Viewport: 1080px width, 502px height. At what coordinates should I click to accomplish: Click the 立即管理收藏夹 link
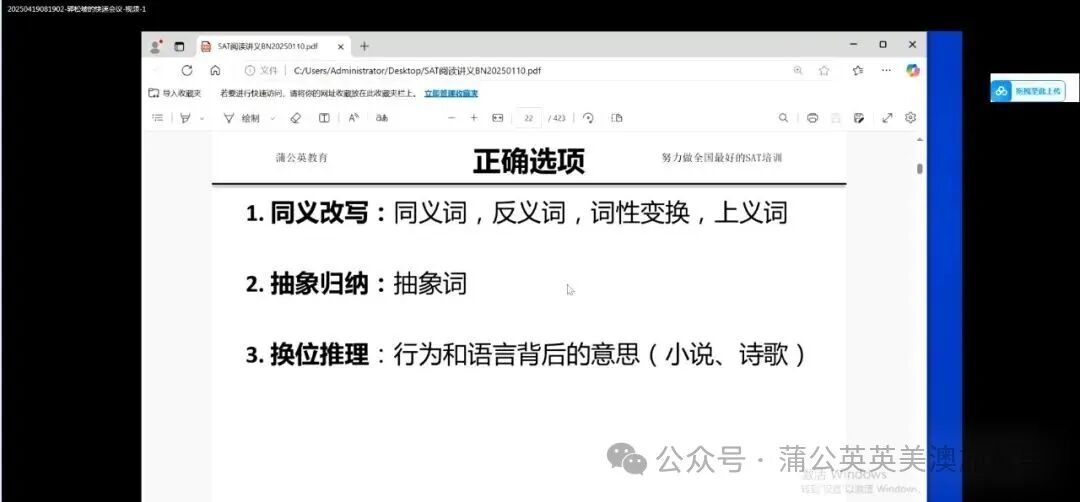[x=451, y=93]
